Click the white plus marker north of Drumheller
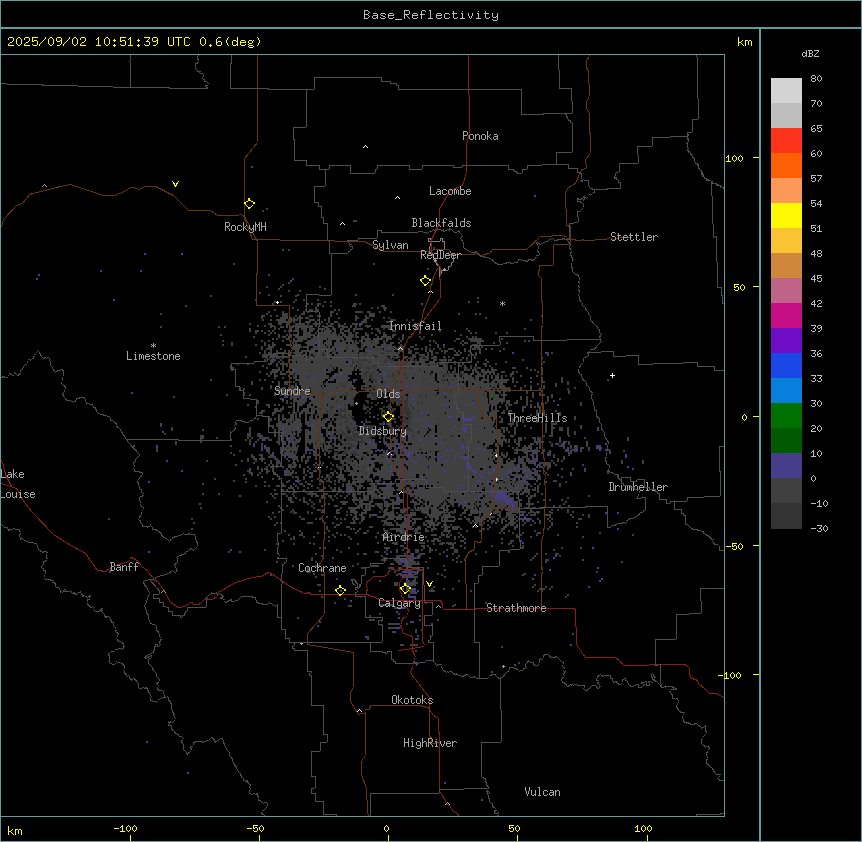The image size is (862, 842). [612, 375]
